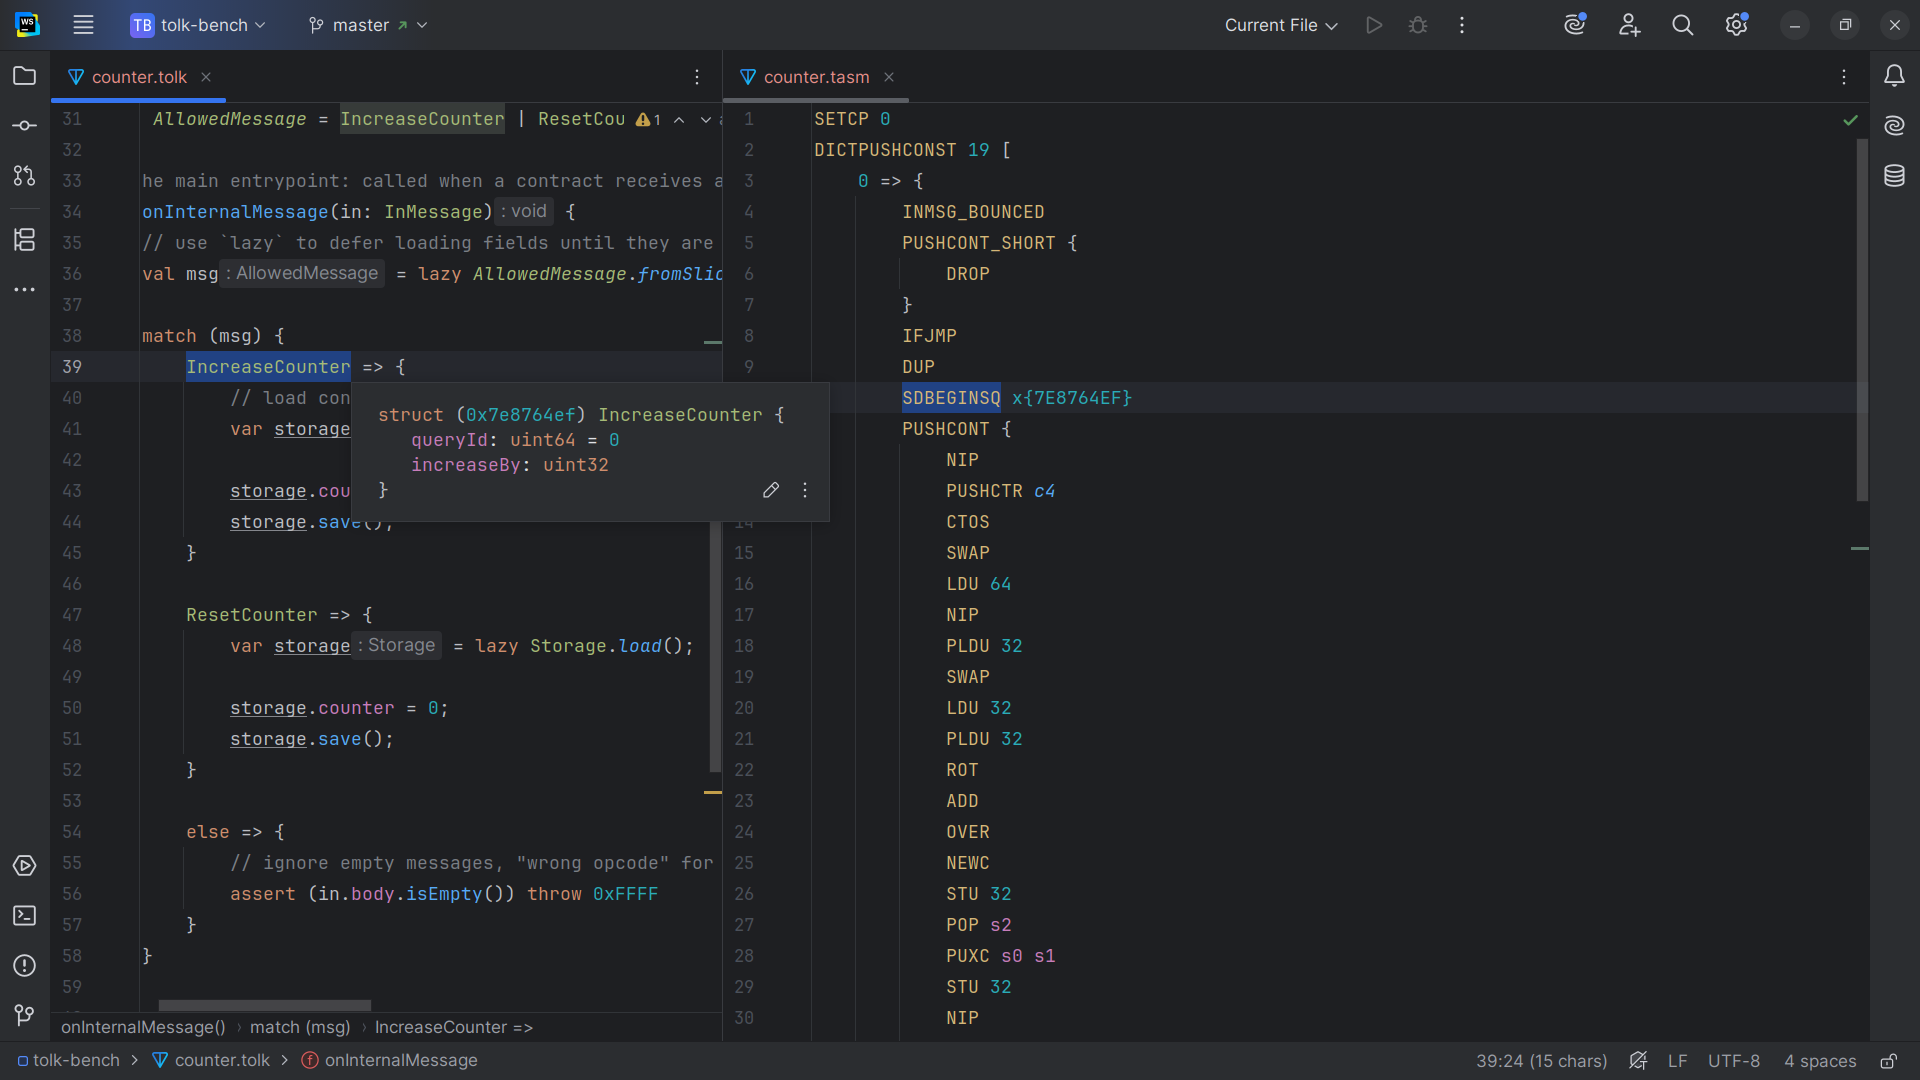Open Code With Me add-user icon

tap(1630, 25)
